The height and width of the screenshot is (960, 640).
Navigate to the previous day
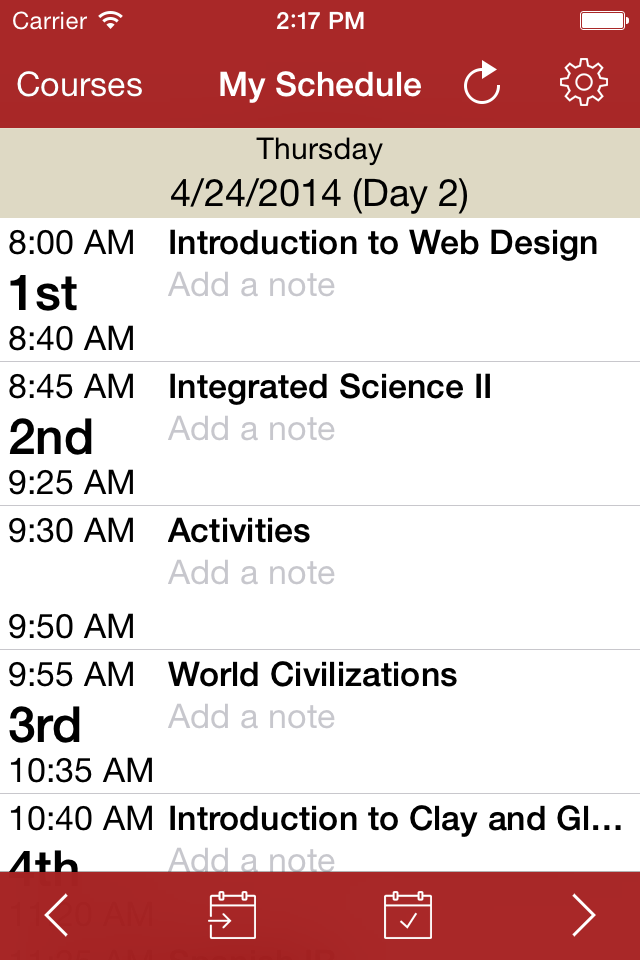point(56,914)
